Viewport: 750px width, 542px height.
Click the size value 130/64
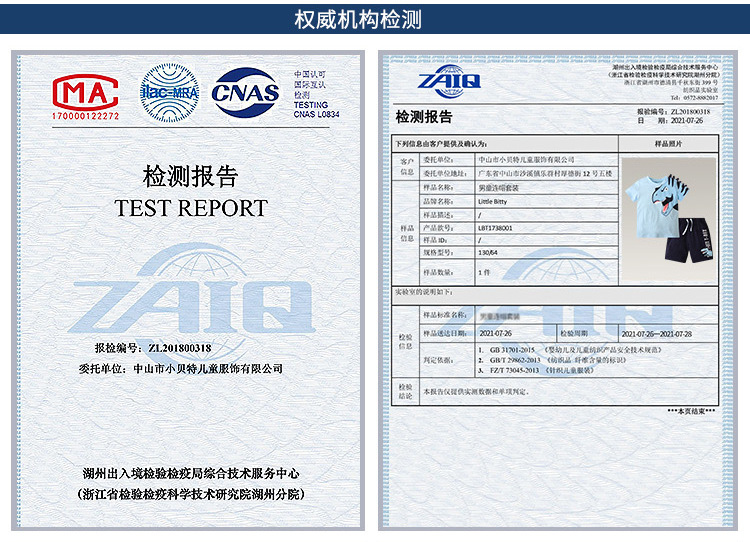pos(487,253)
